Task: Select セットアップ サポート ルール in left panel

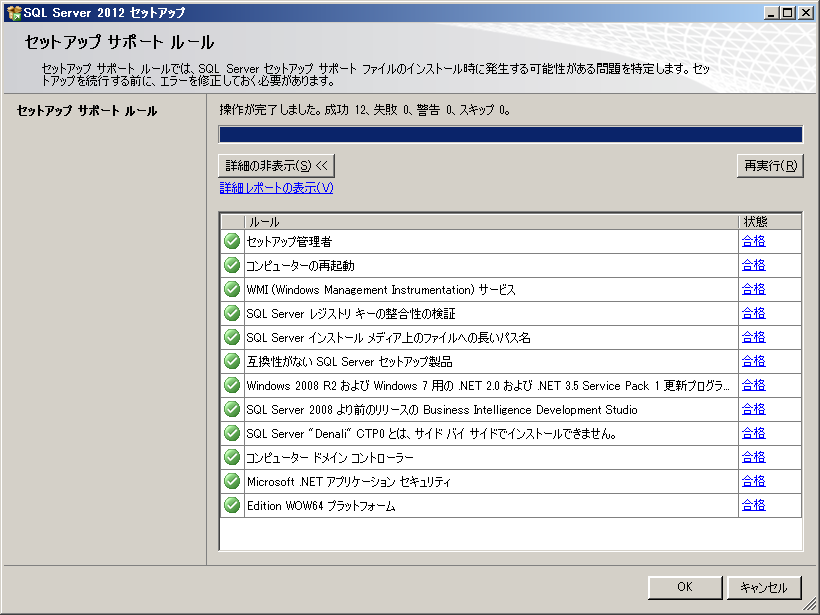Action: click(x=87, y=111)
